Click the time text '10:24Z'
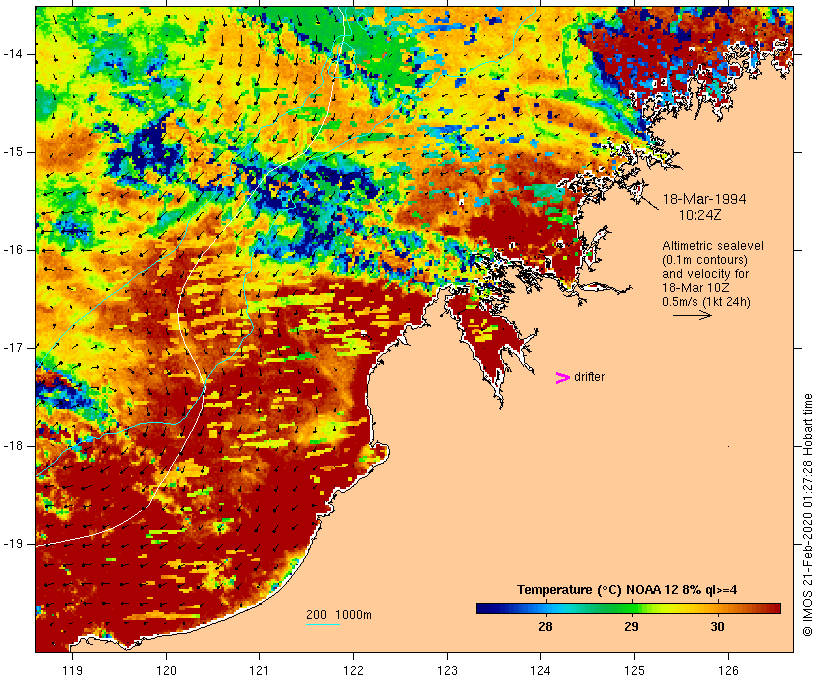Screen dimensions: 820x680 [x=700, y=215]
